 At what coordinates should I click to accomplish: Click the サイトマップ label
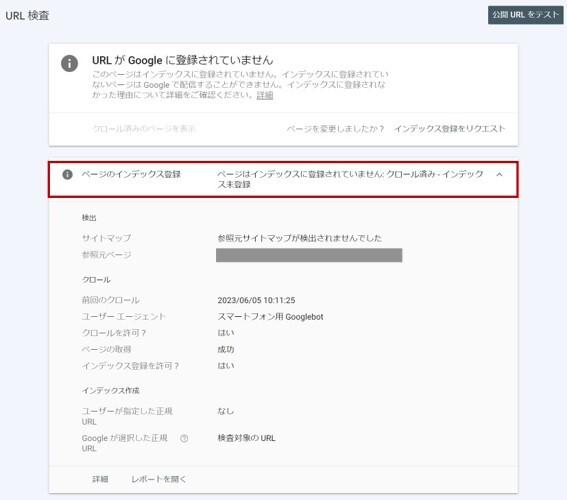[x=106, y=238]
